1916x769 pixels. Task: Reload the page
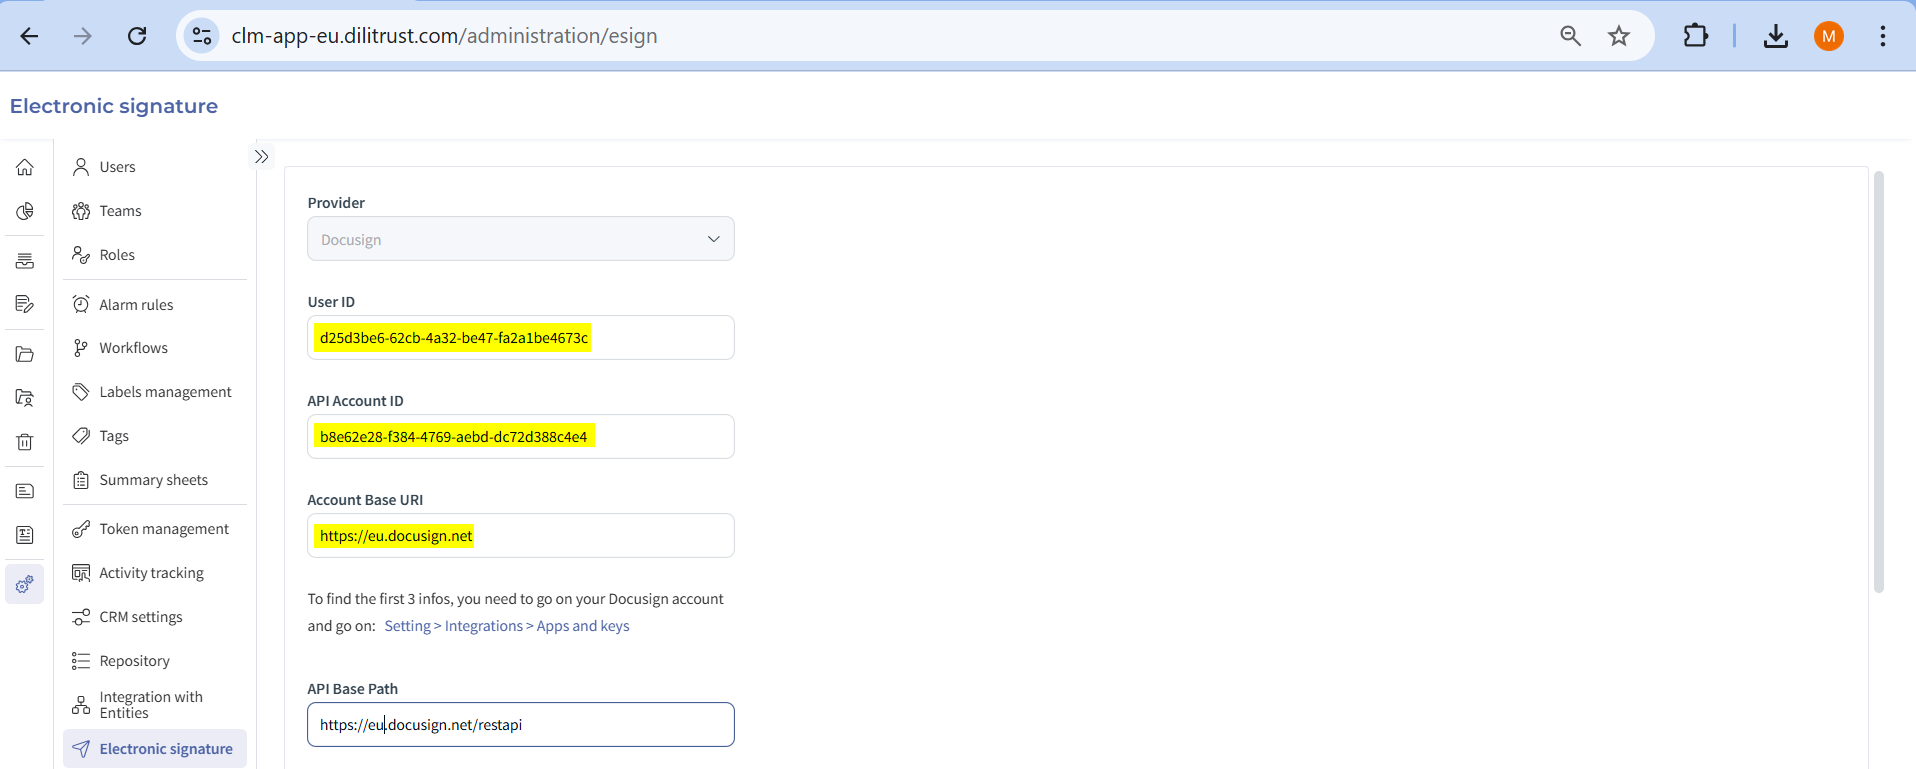(137, 36)
